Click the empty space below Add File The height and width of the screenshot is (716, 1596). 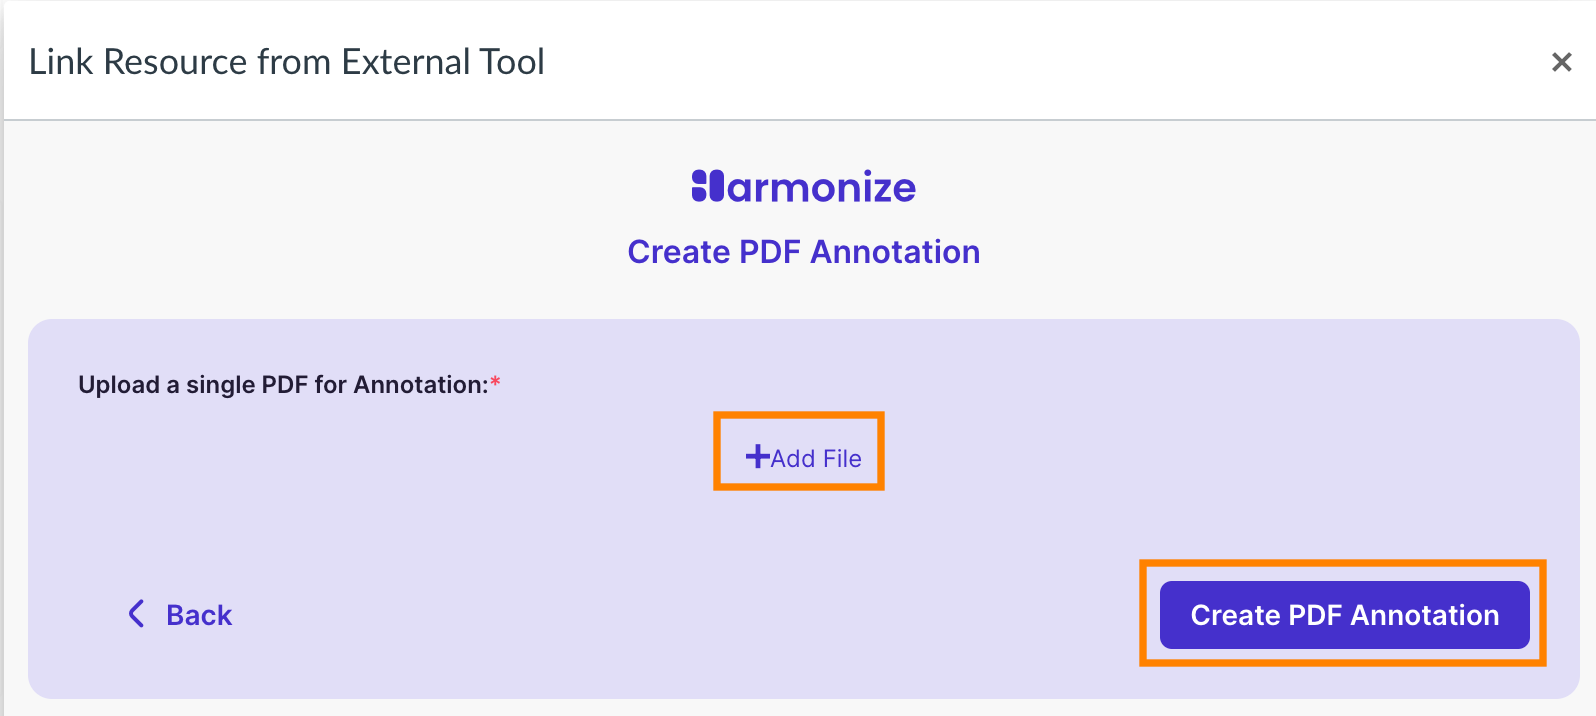pyautogui.click(x=798, y=530)
